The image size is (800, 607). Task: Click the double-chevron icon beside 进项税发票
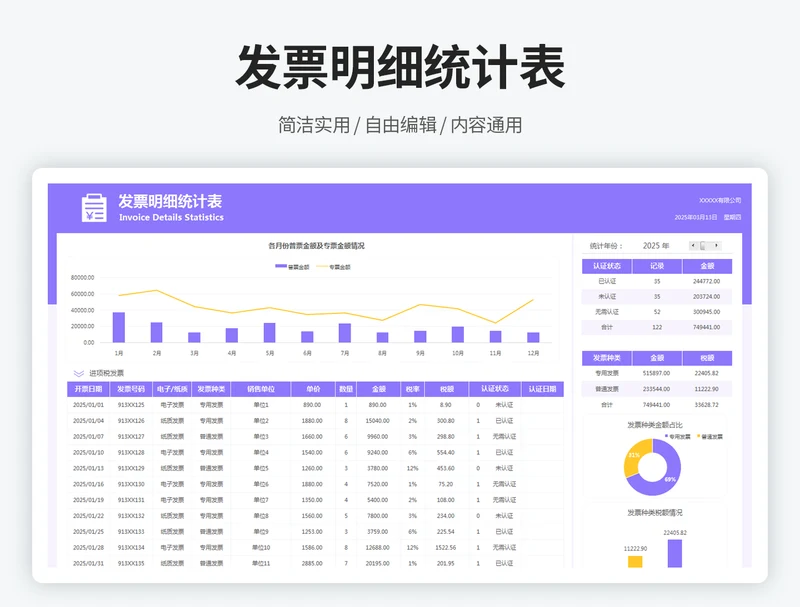pyautogui.click(x=79, y=373)
